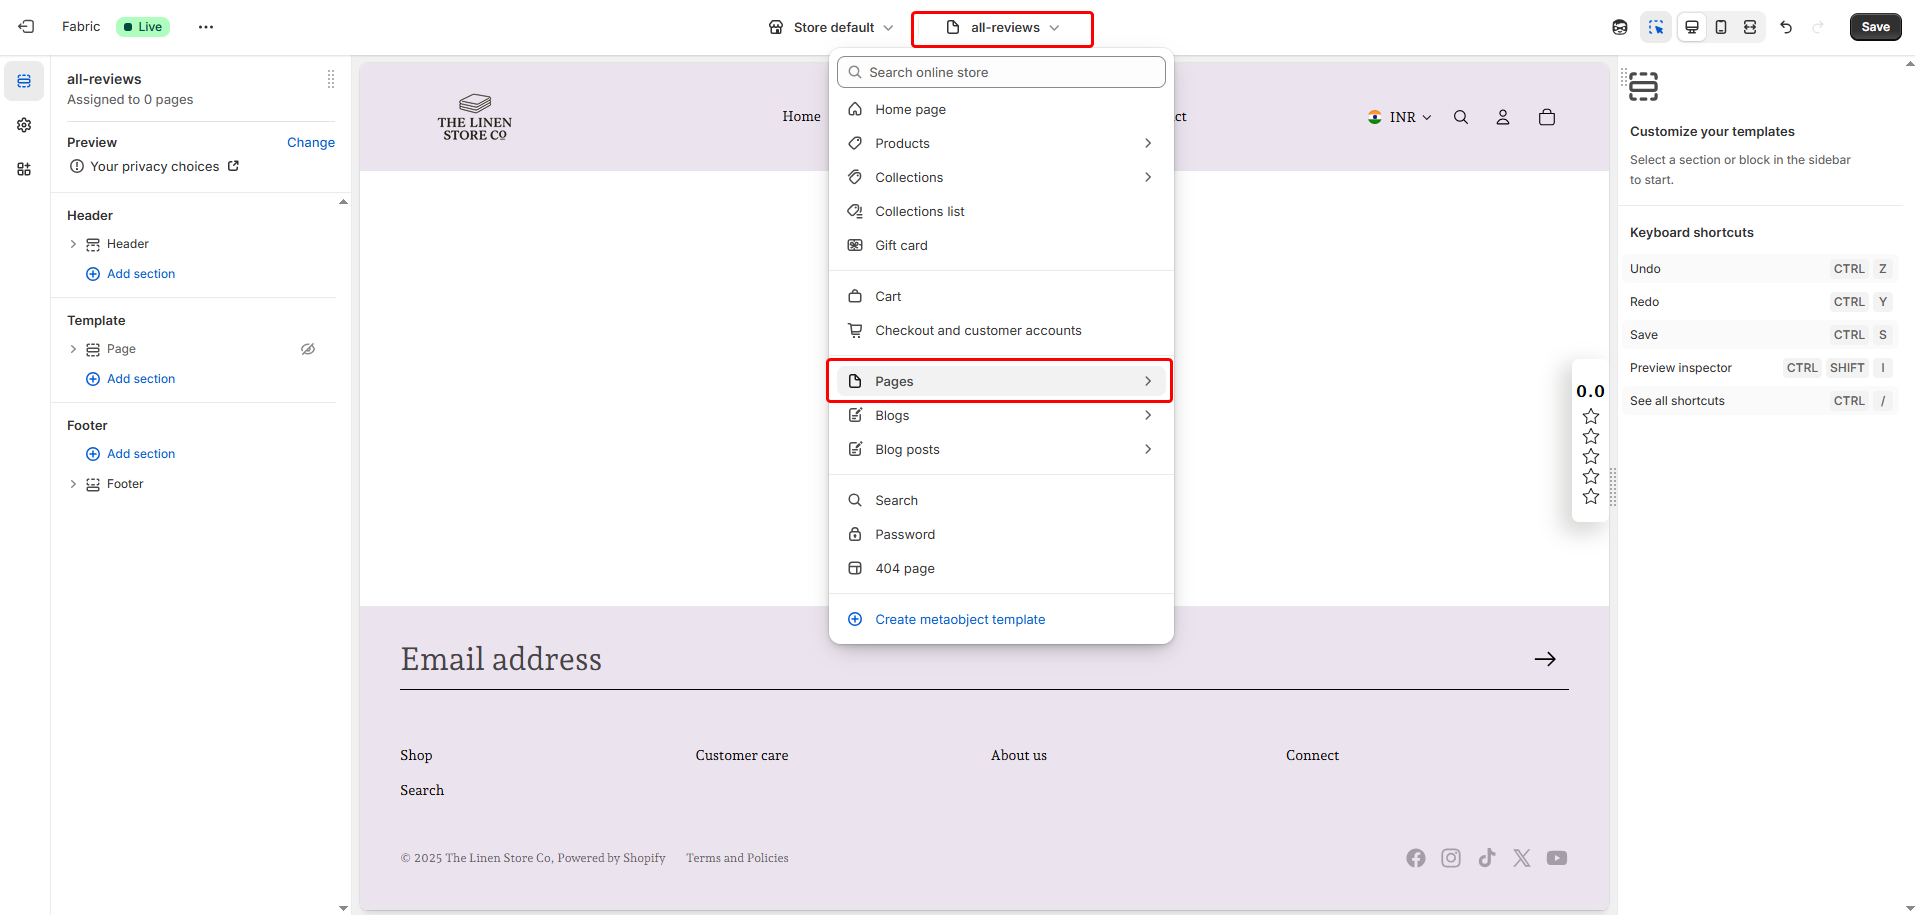Open the masked avatar icon in toolbar
Screen dimensions: 1915x915
click(1620, 27)
